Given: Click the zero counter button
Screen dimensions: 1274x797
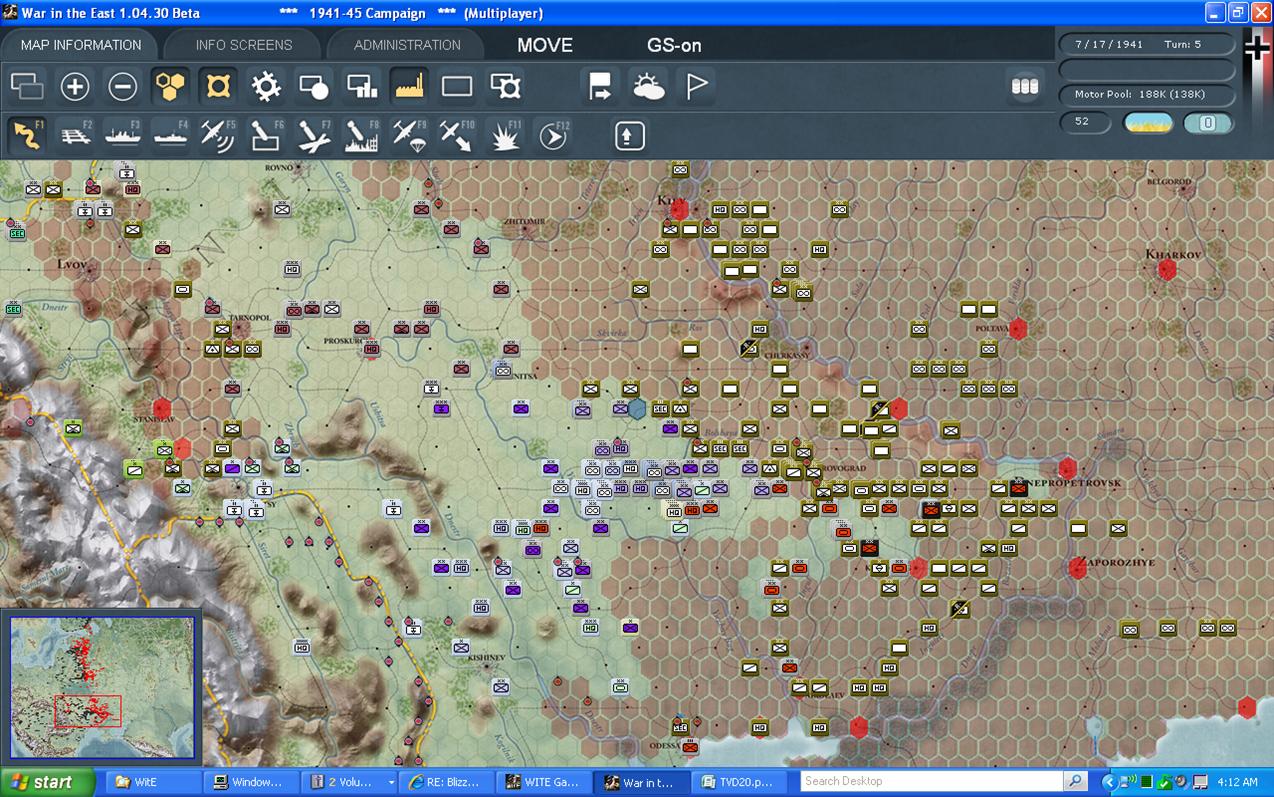Looking at the screenshot, I should click(x=1208, y=123).
